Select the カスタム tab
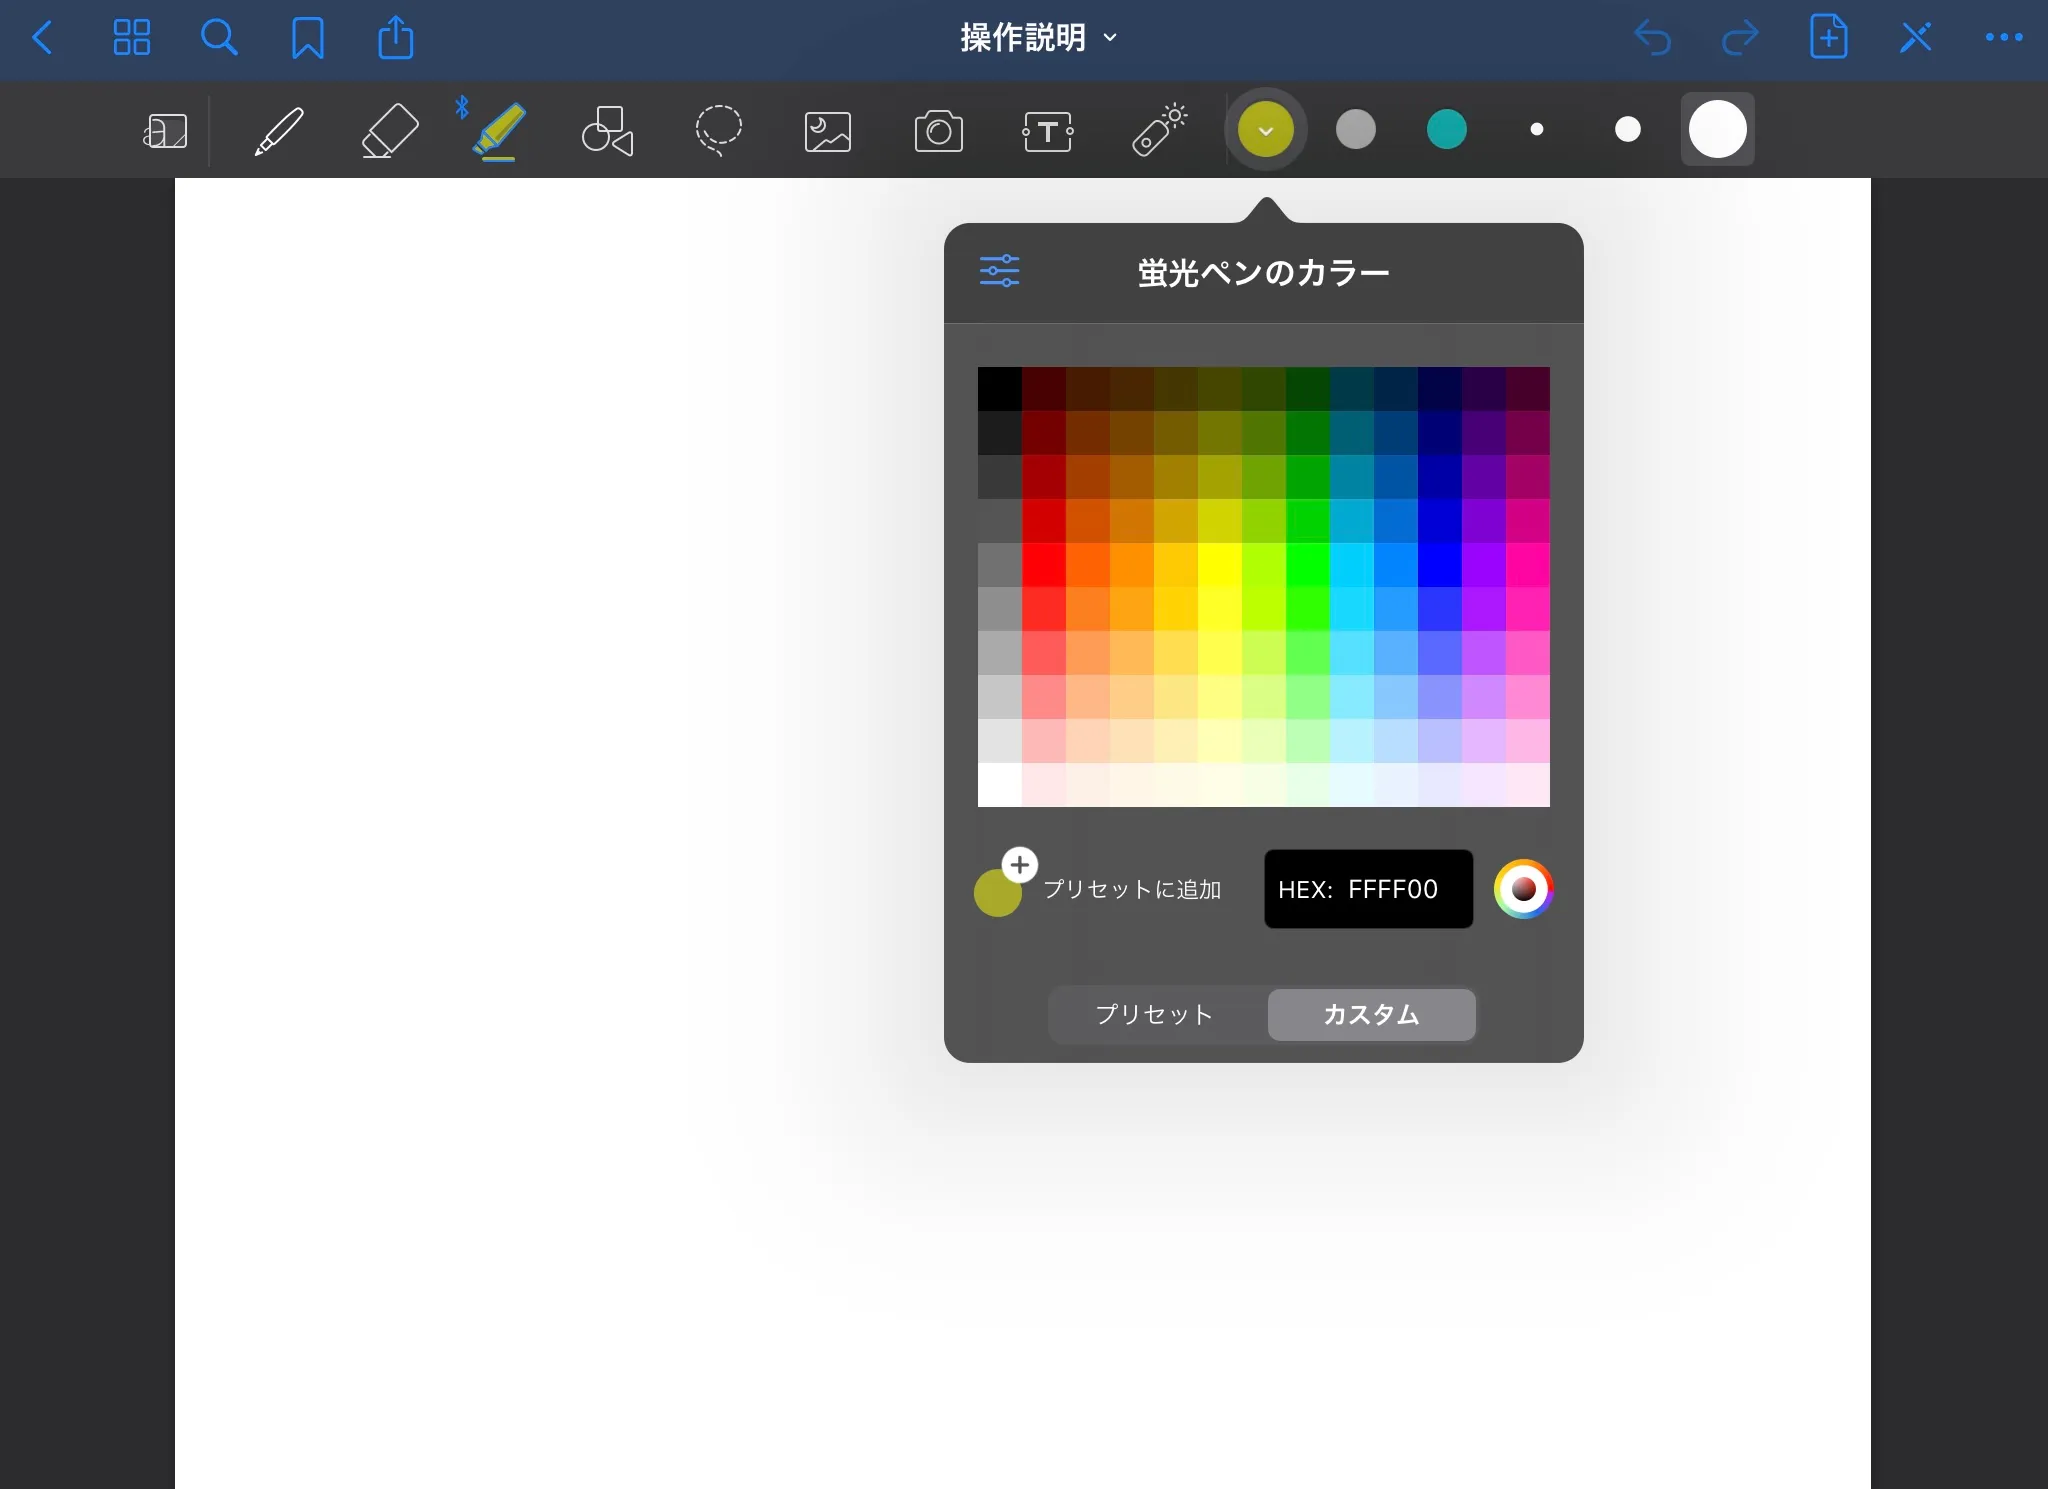The height and width of the screenshot is (1489, 2048). (x=1371, y=1014)
